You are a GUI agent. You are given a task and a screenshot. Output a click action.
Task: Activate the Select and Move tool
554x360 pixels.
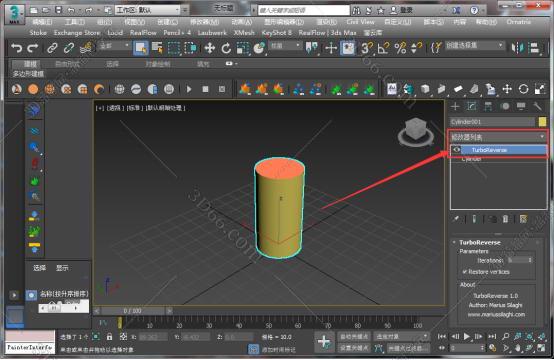(x=210, y=48)
